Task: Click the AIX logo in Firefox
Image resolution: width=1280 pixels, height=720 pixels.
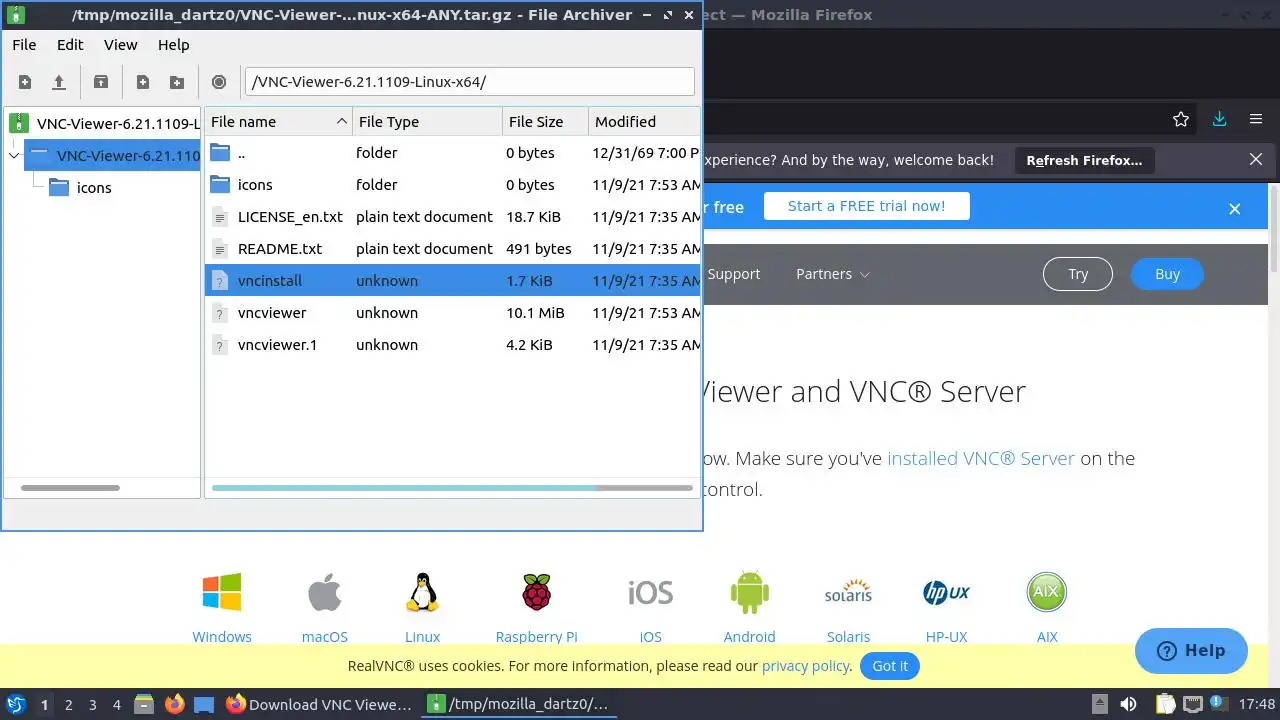Action: point(1047,592)
